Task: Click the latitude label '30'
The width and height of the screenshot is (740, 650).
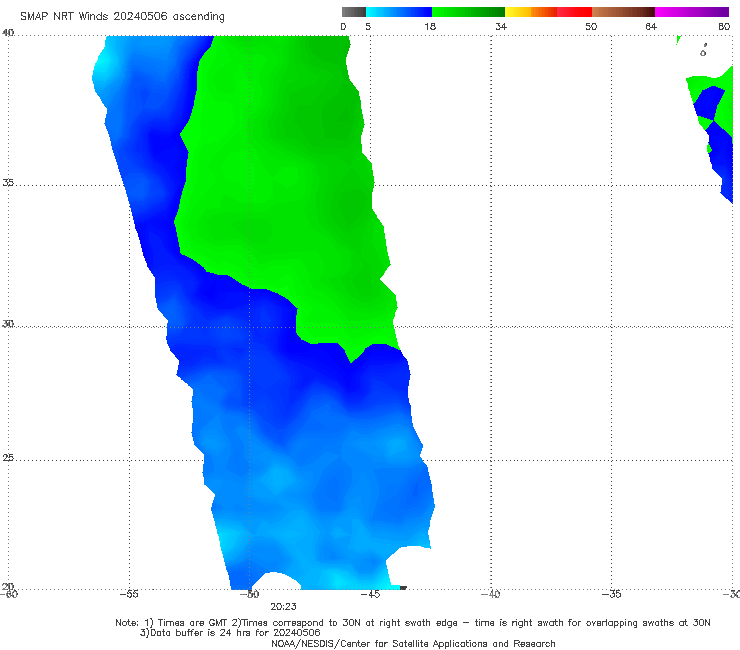Action: click(8, 324)
